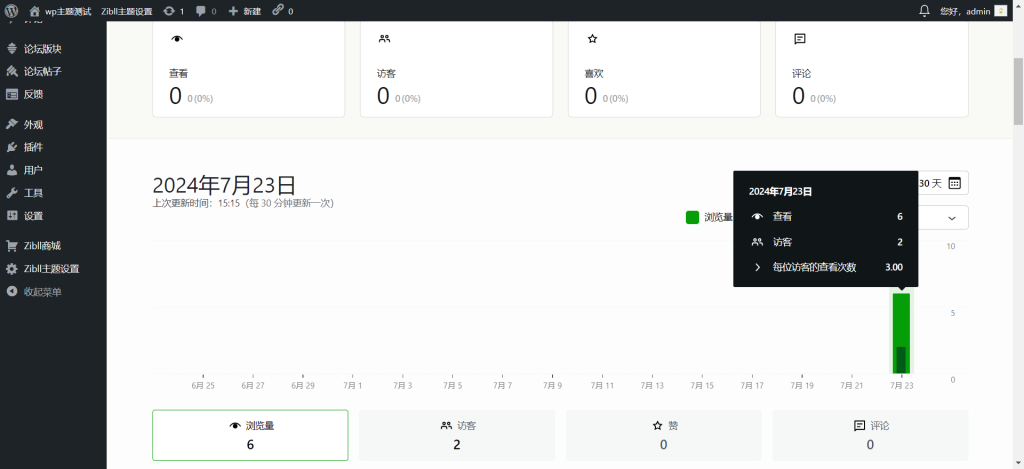Image resolution: width=1024 pixels, height=469 pixels.
Task: Open the 插件 menu in sidebar
Action: 33,147
